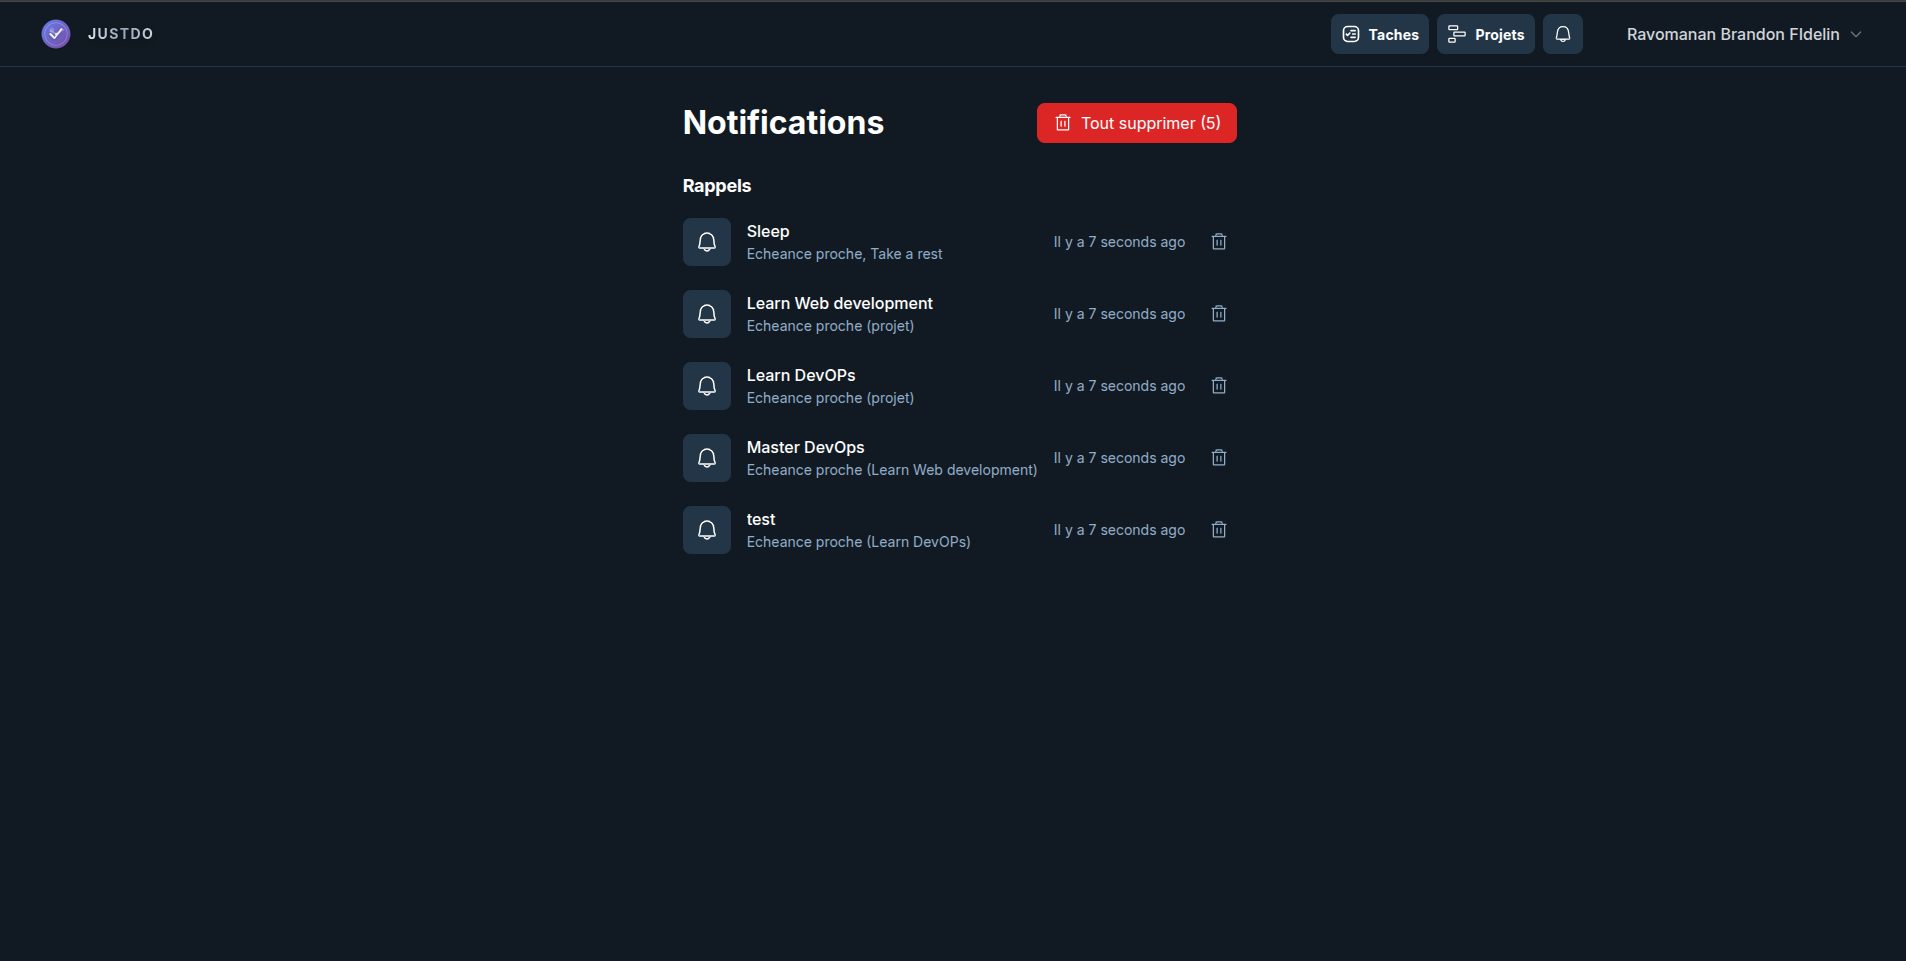
Task: Go to the Taches page
Action: (x=1379, y=34)
